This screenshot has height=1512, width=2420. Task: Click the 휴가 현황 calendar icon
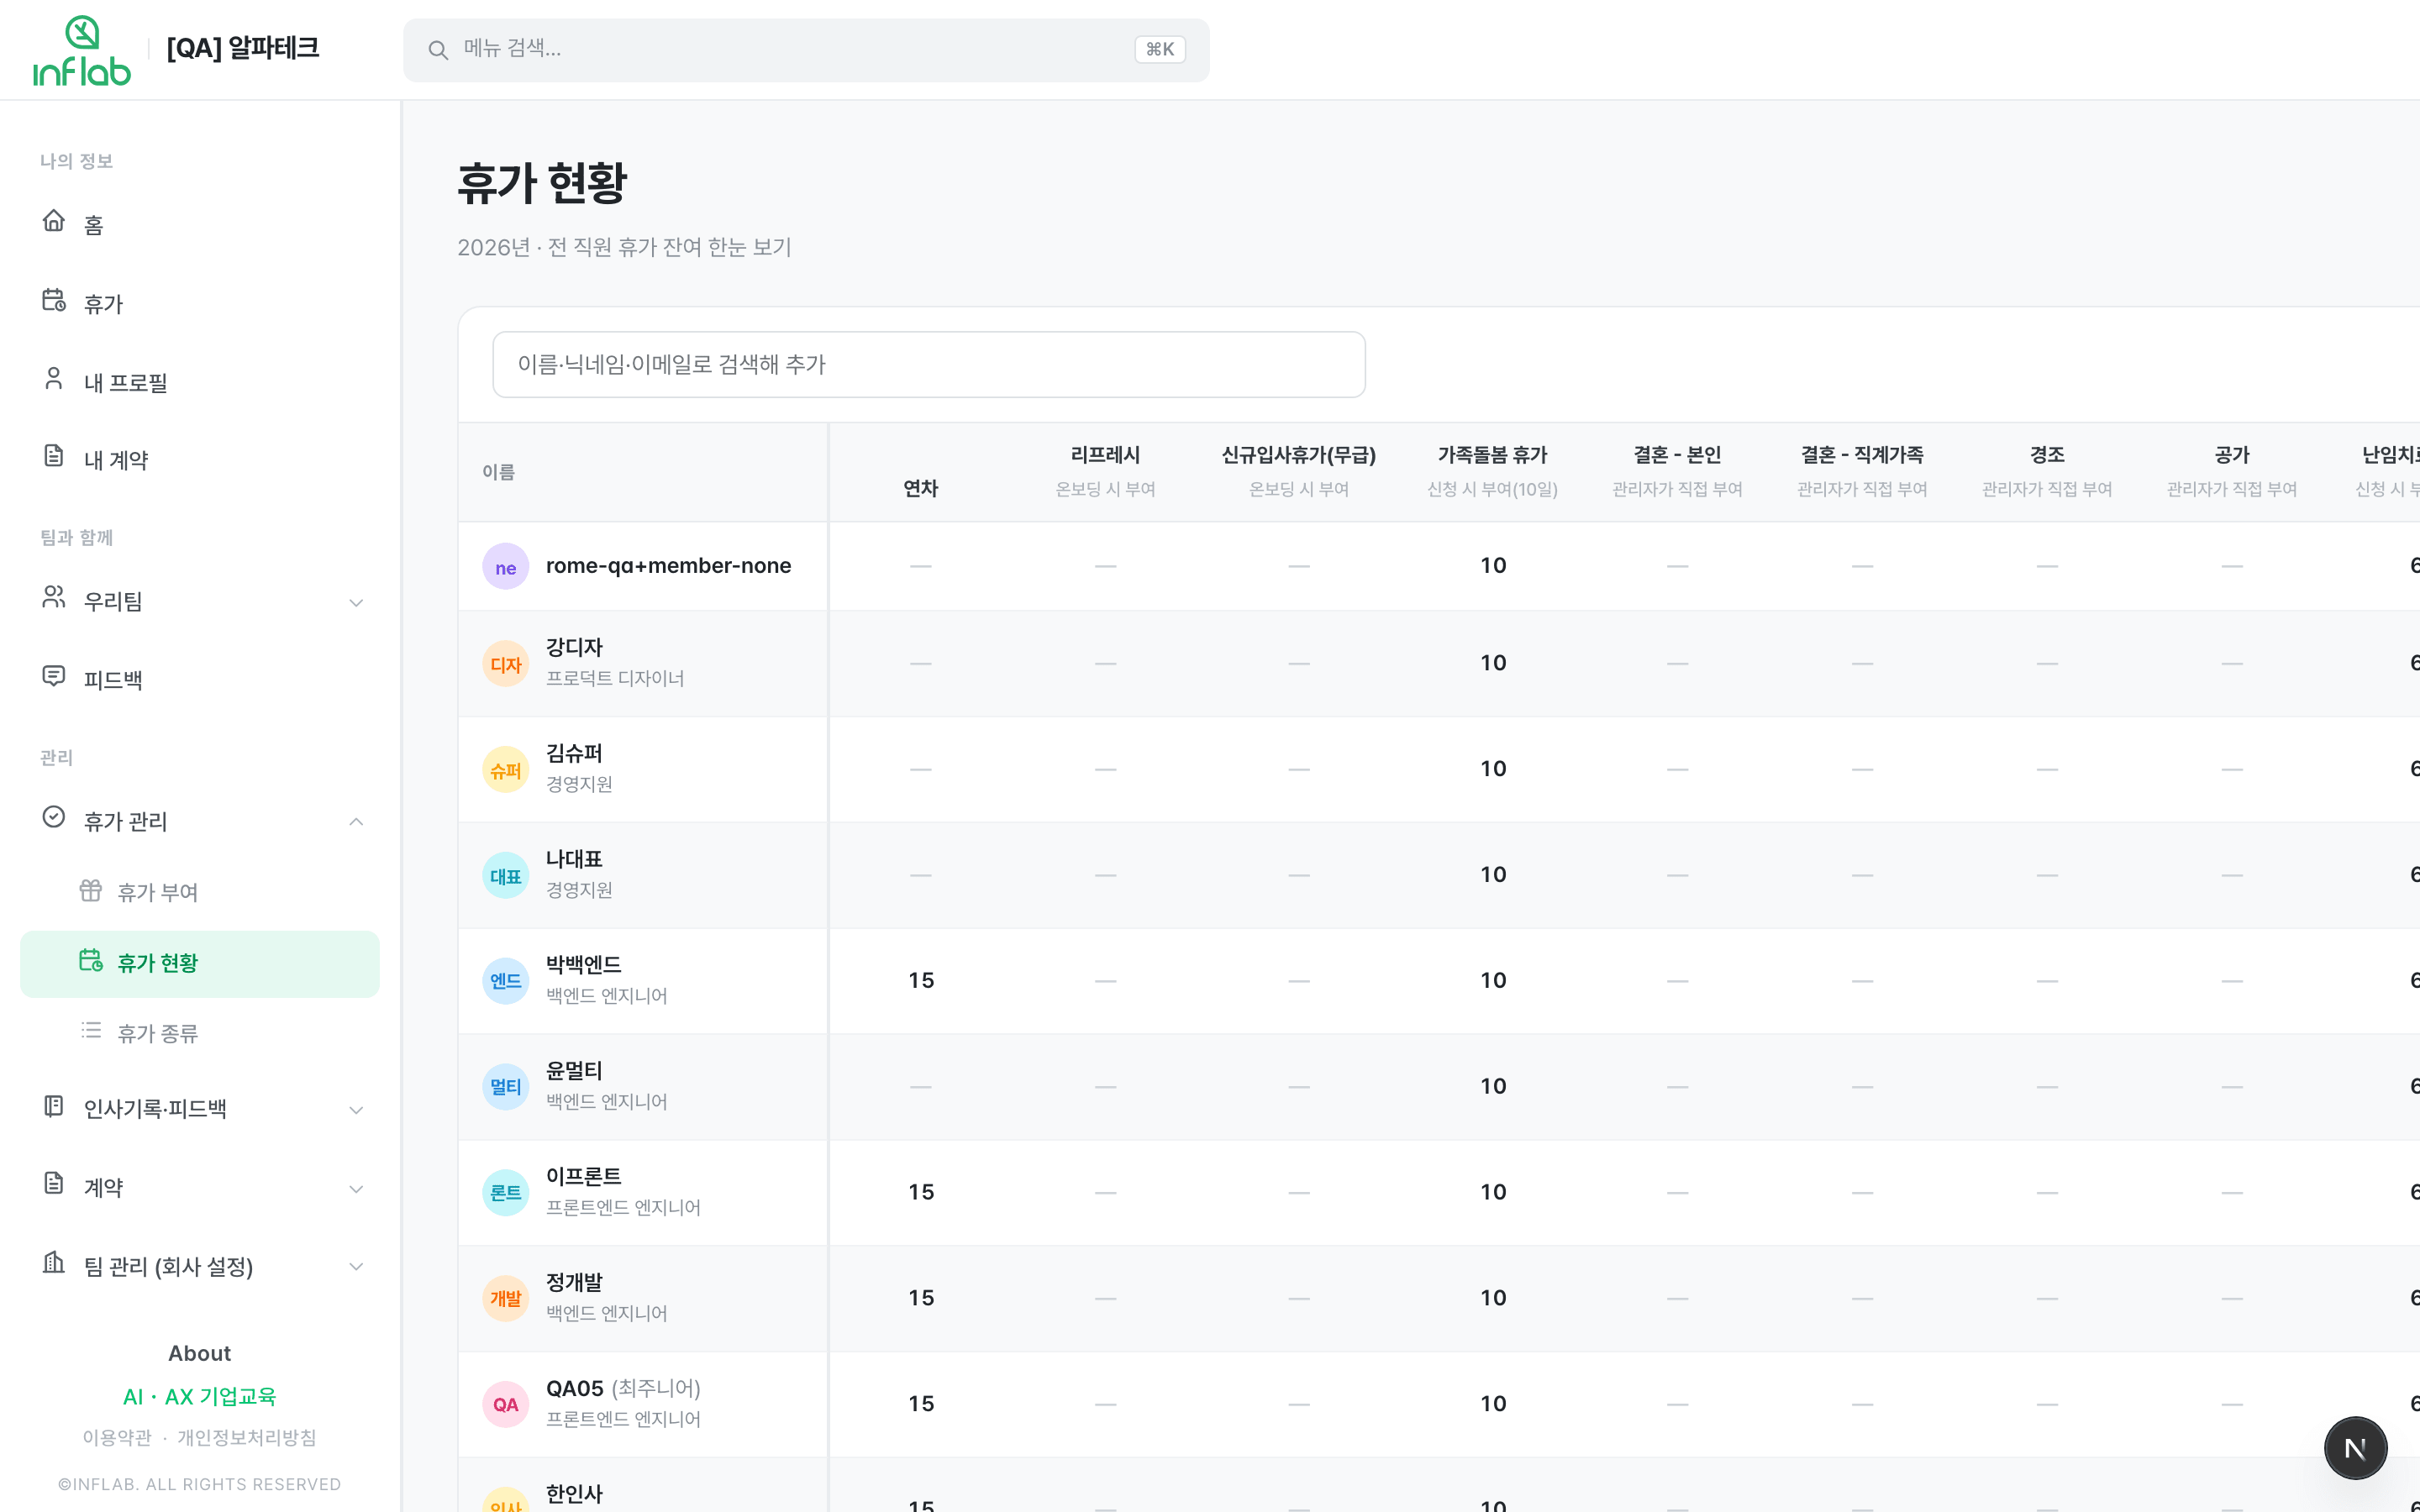tap(91, 961)
